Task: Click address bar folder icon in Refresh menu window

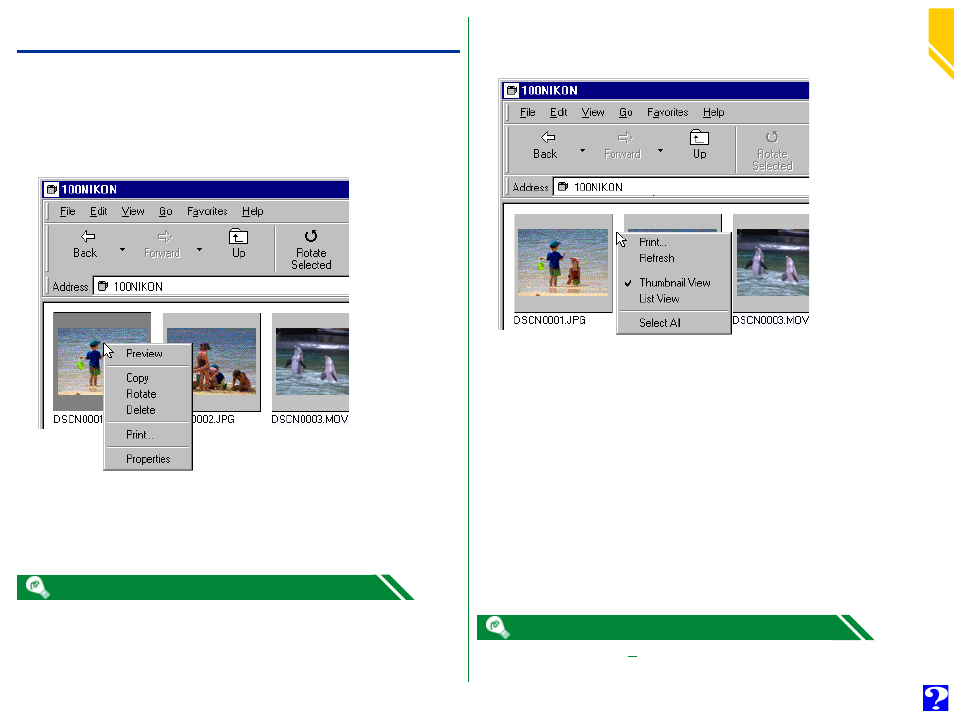Action: (x=563, y=187)
